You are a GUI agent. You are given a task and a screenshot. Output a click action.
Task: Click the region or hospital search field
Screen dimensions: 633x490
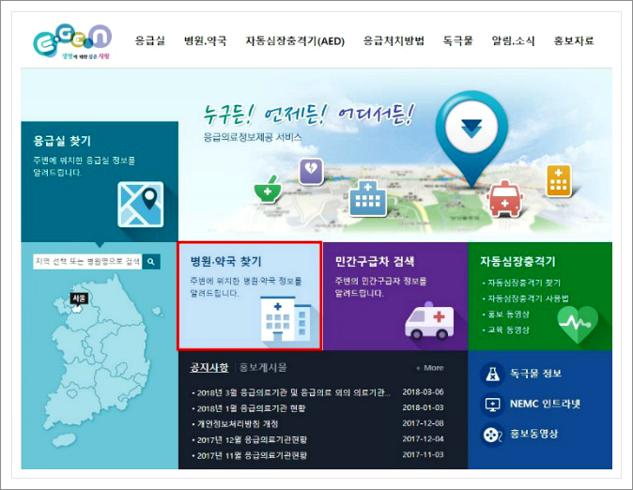click(x=87, y=262)
